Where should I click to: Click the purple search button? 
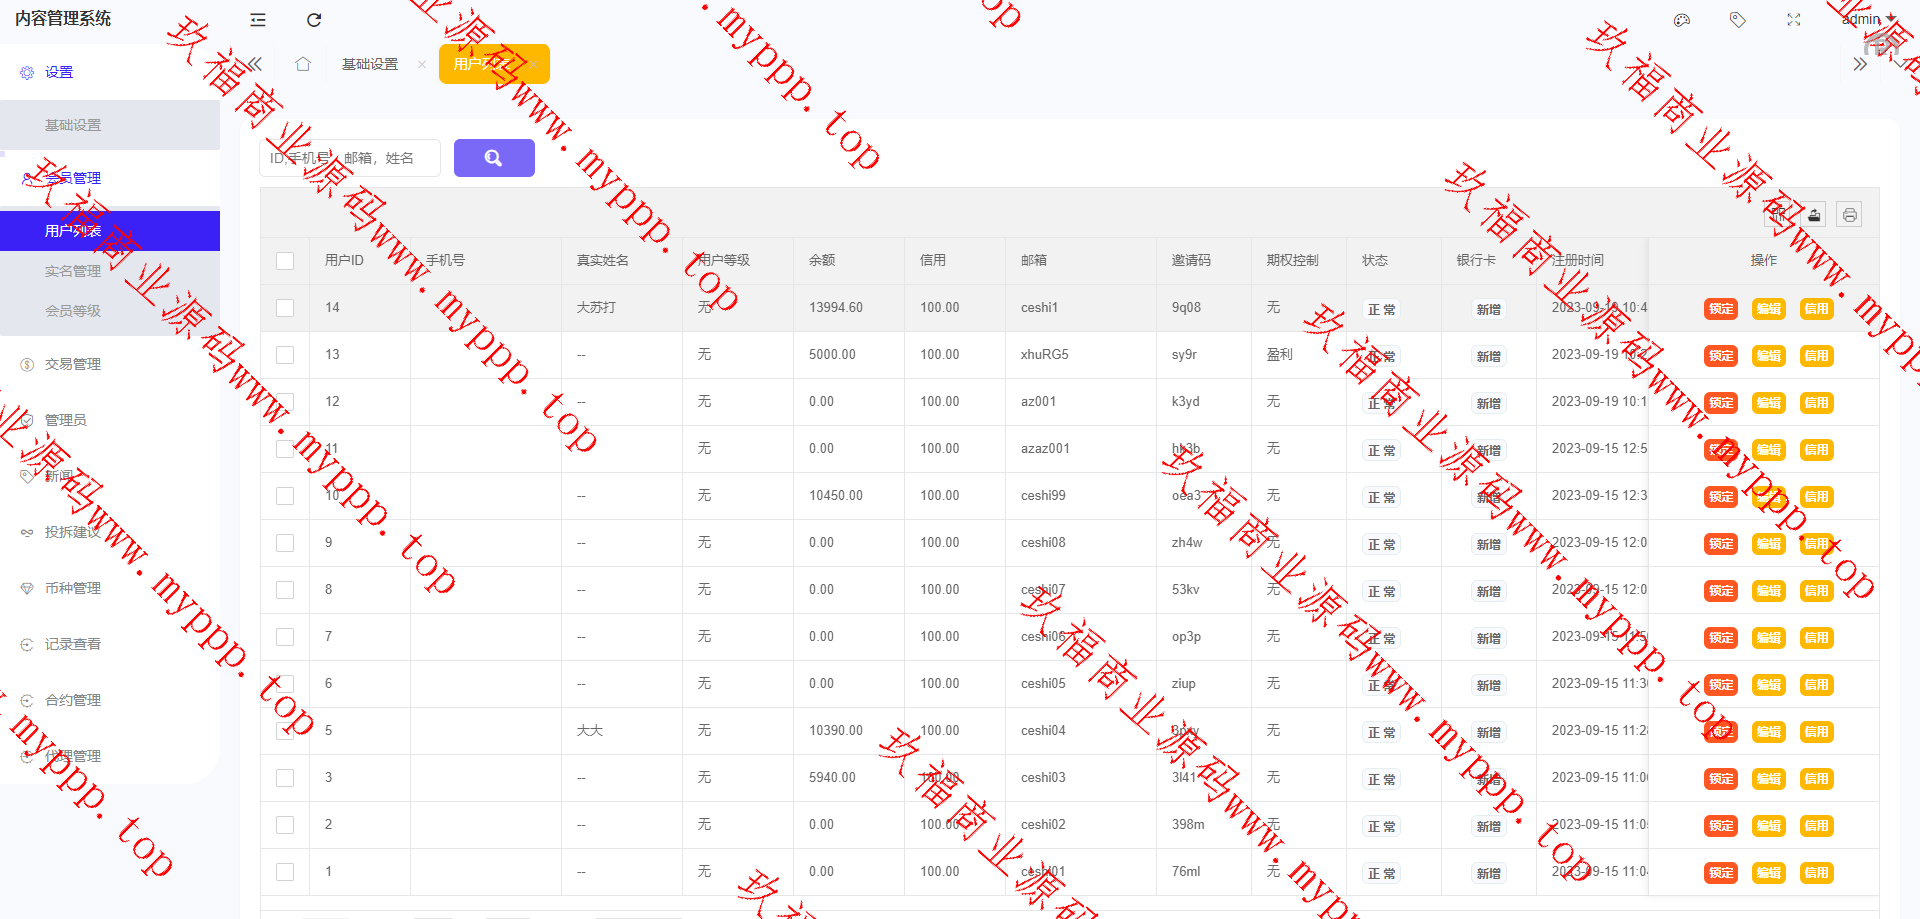pyautogui.click(x=494, y=158)
